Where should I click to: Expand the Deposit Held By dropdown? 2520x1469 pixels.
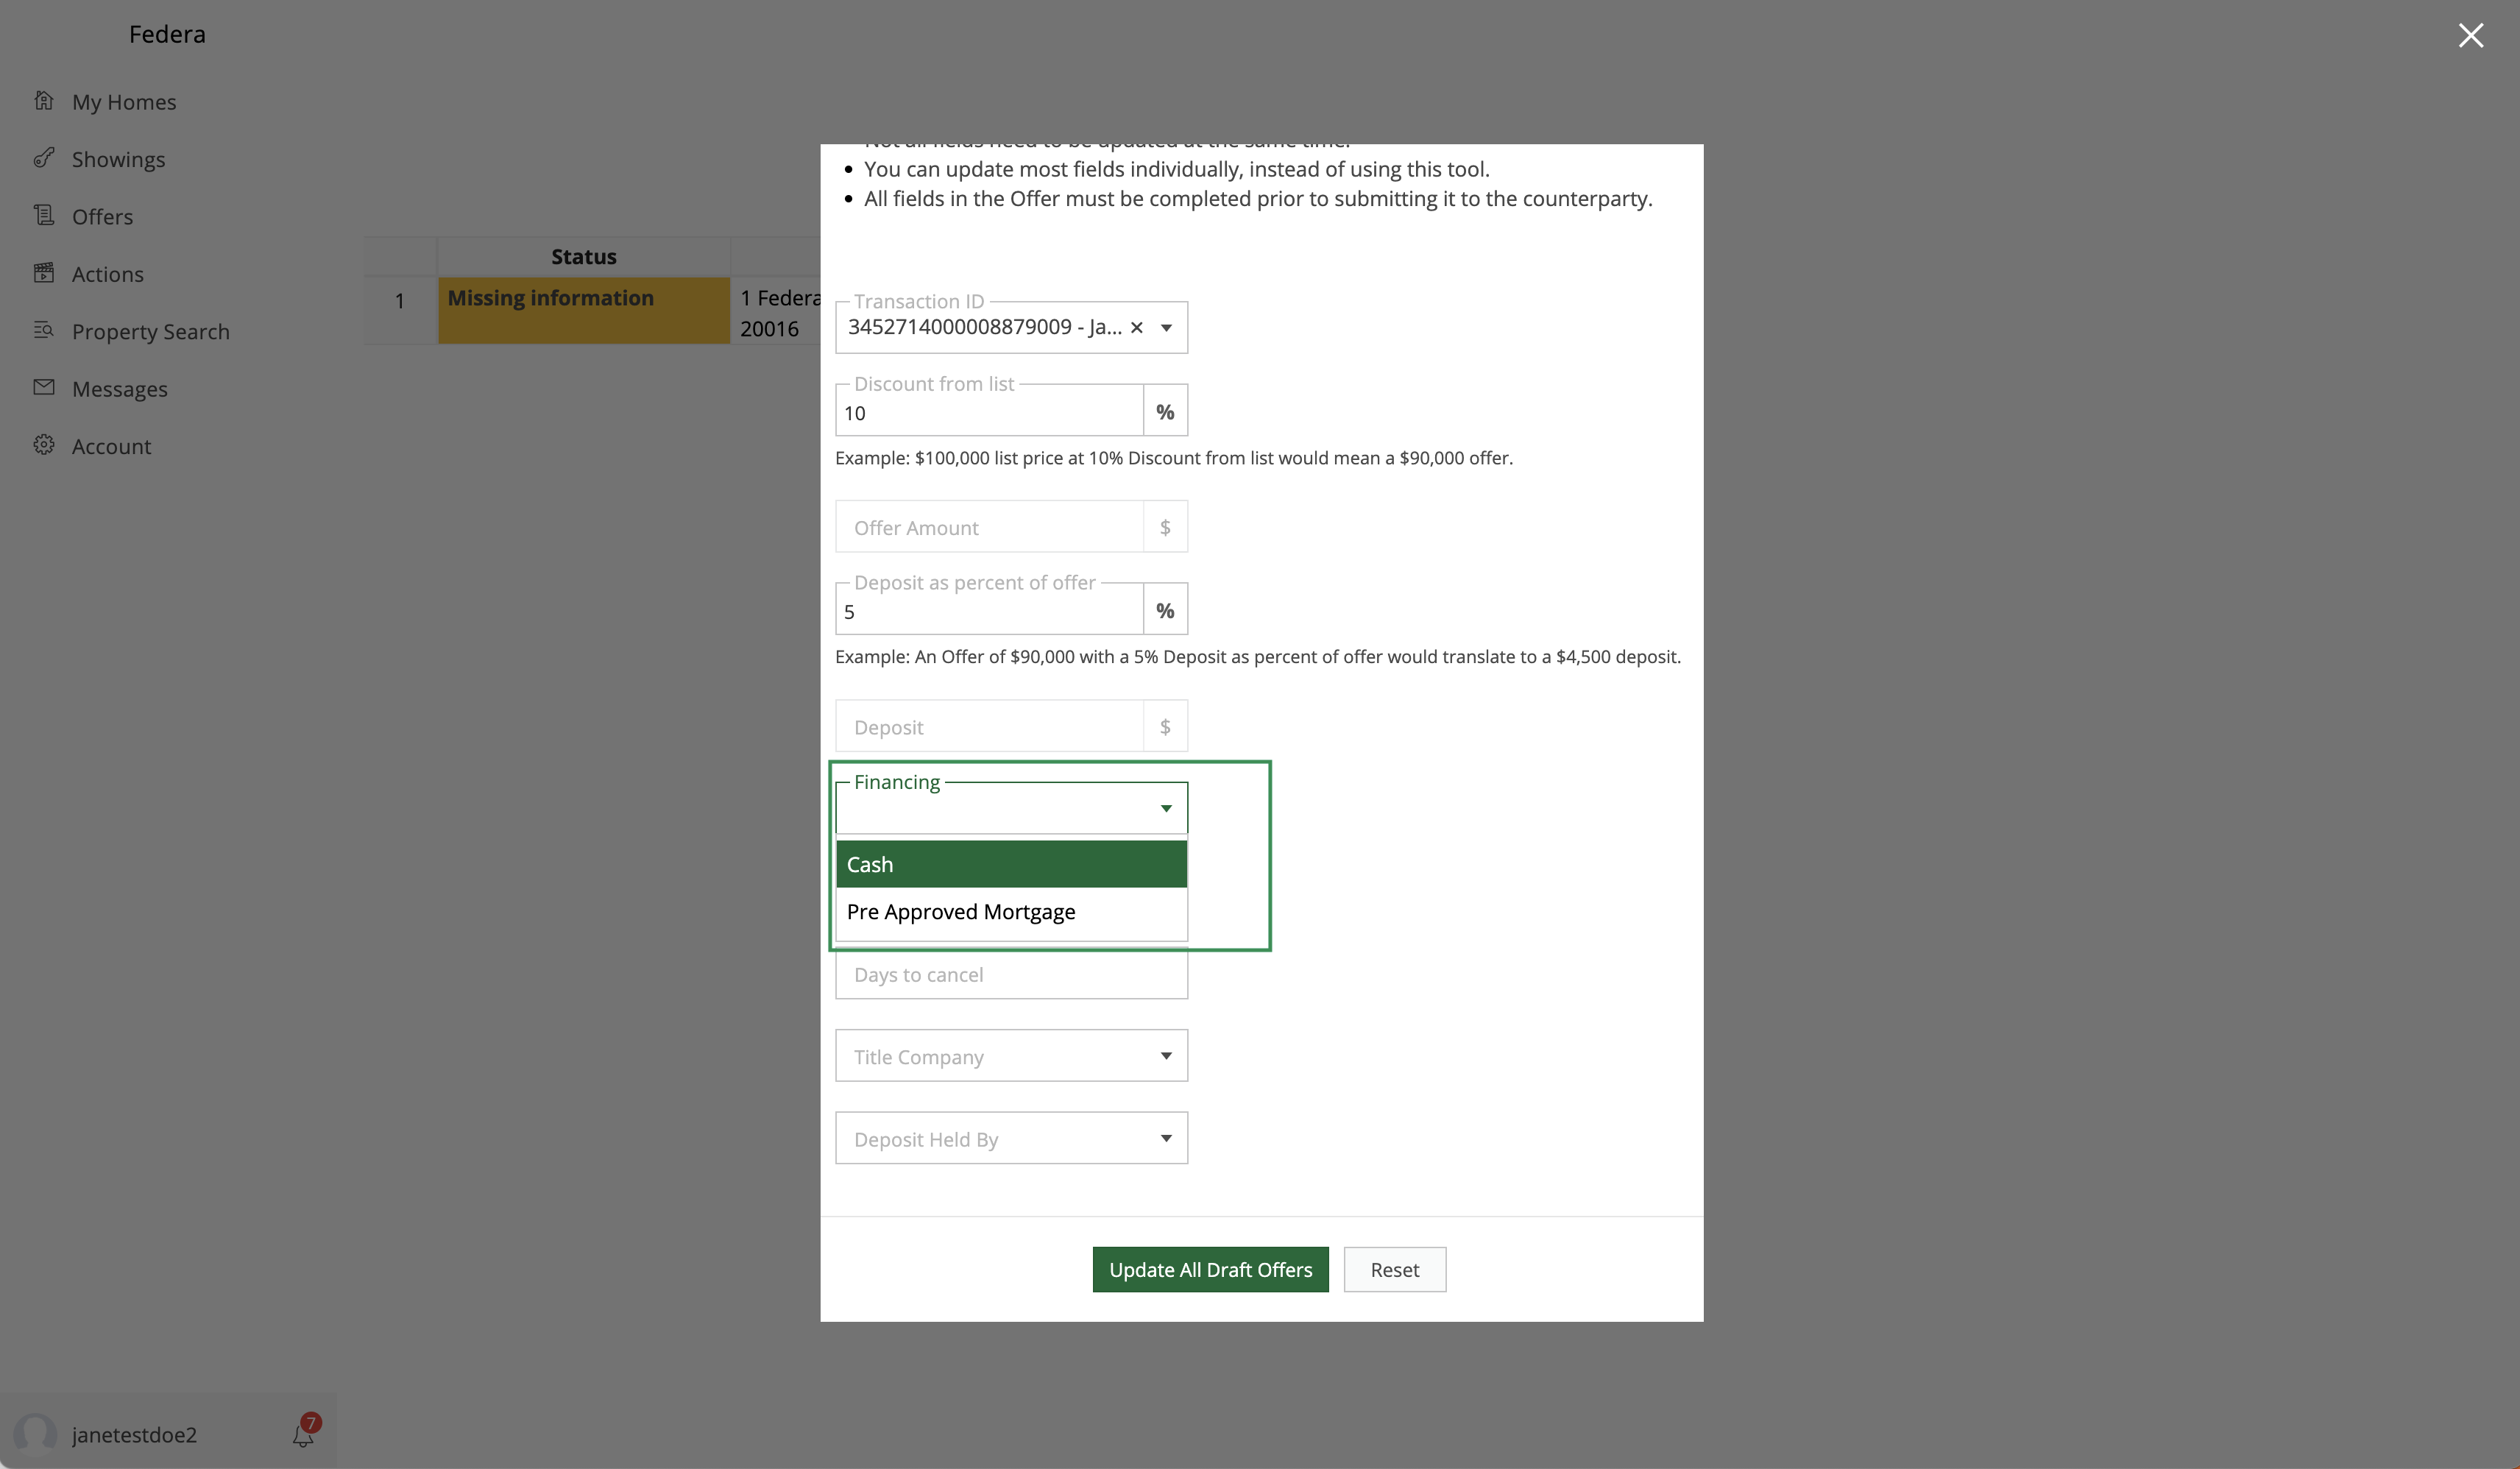[1011, 1138]
